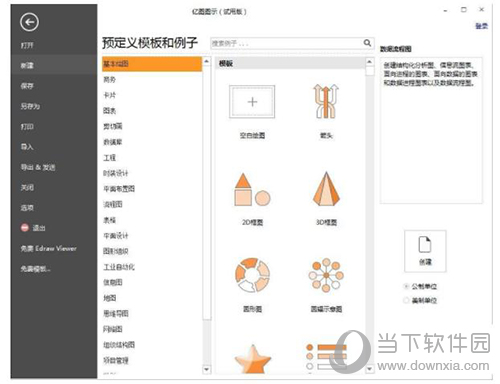Click the magnifier search icon
The height and width of the screenshot is (384, 500).
pyautogui.click(x=367, y=43)
